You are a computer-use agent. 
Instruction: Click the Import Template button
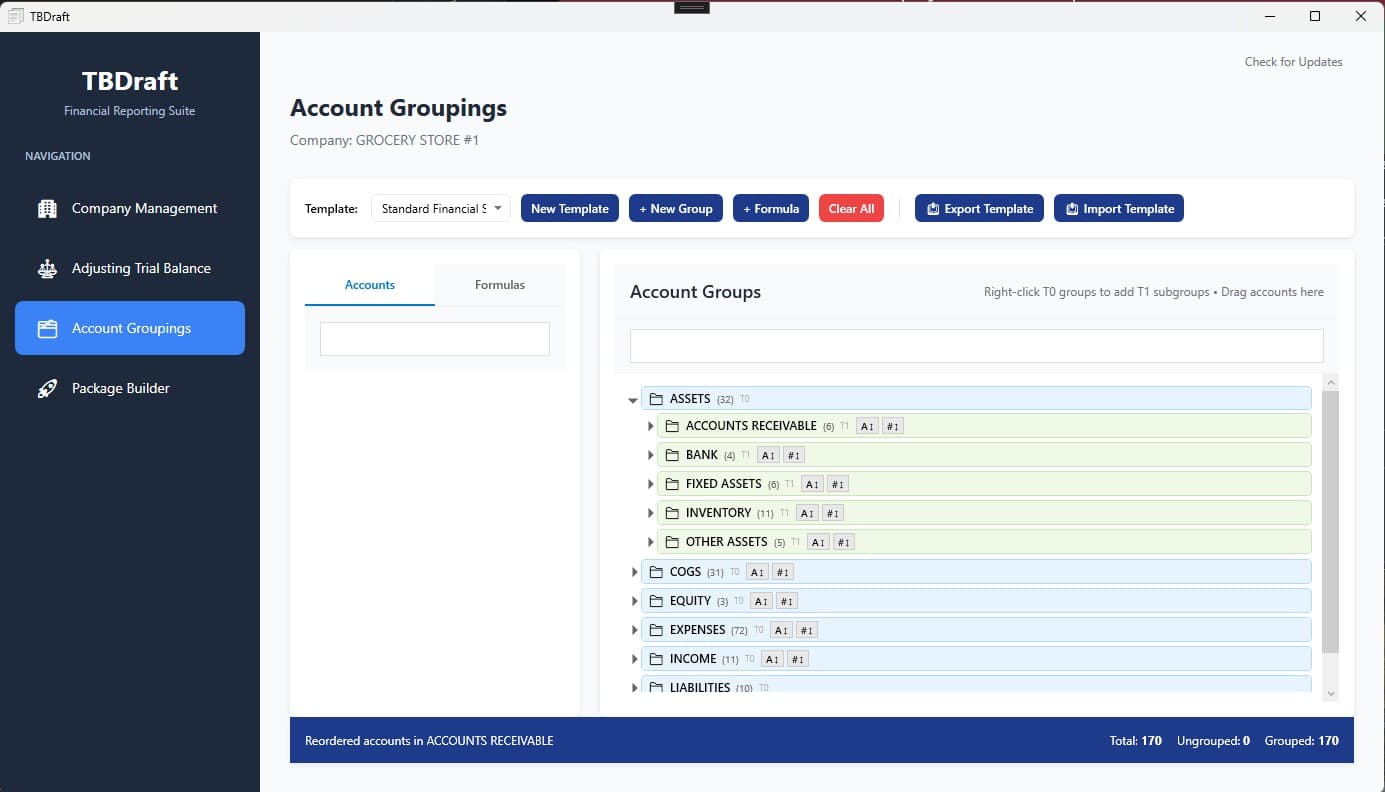(1119, 208)
